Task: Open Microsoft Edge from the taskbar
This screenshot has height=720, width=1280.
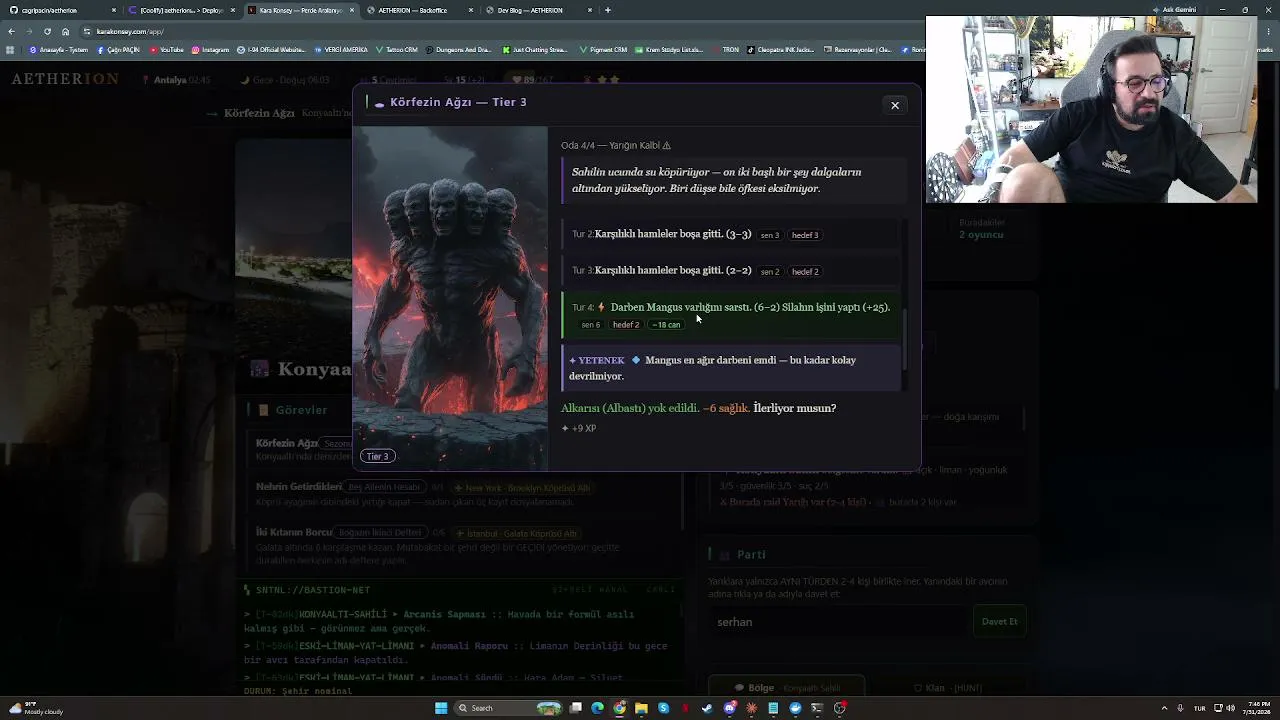Action: [x=597, y=708]
